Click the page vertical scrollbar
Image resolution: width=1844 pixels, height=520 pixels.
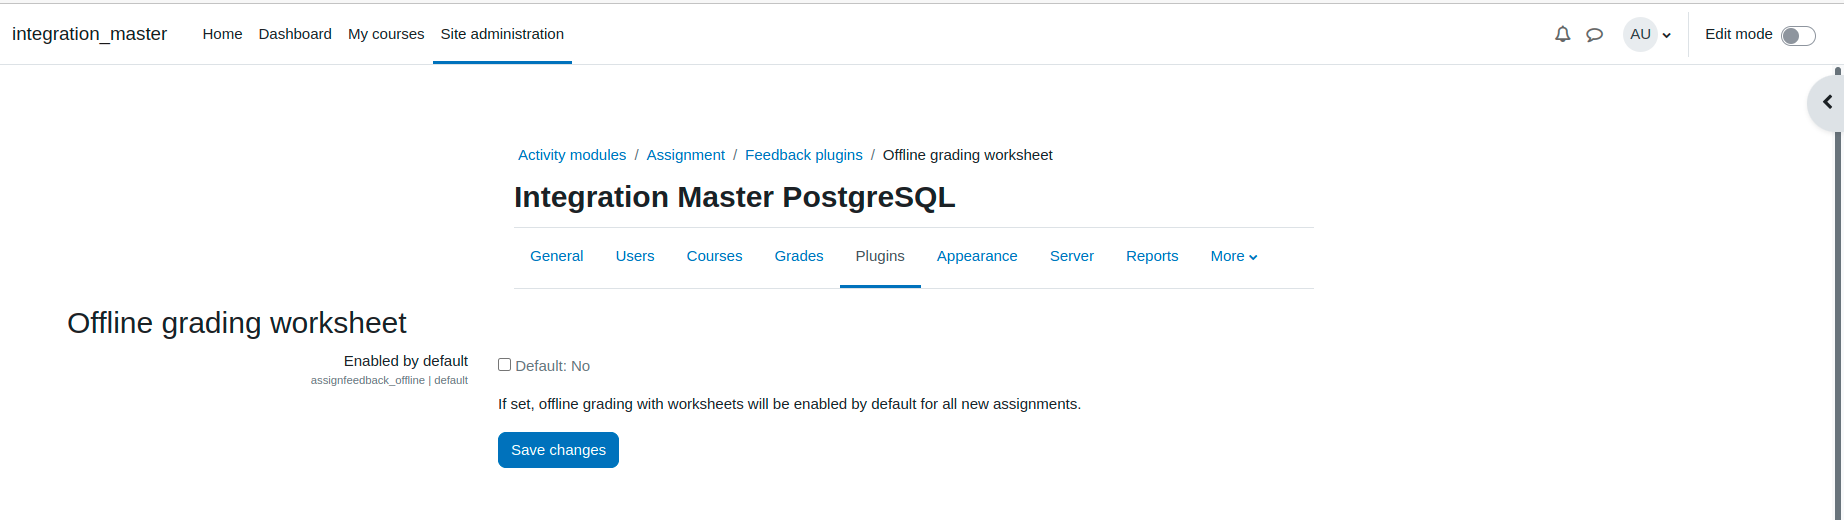point(1838,292)
